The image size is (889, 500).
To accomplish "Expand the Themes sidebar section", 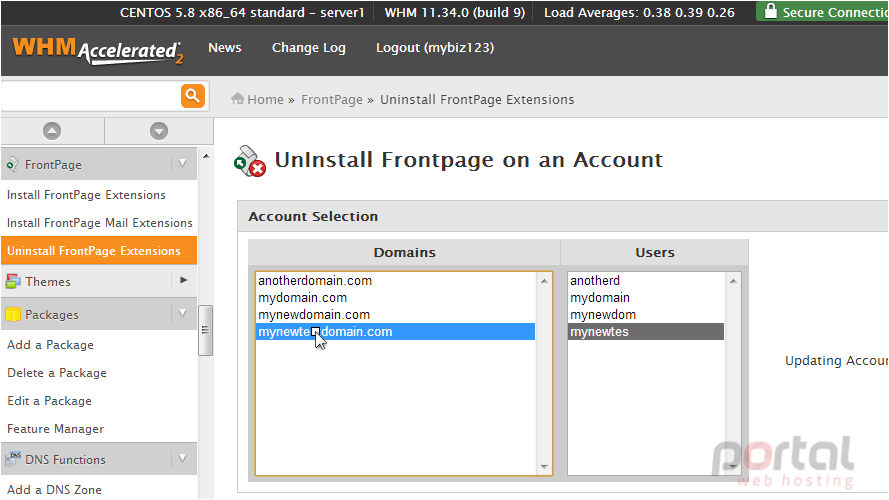I will coord(183,280).
